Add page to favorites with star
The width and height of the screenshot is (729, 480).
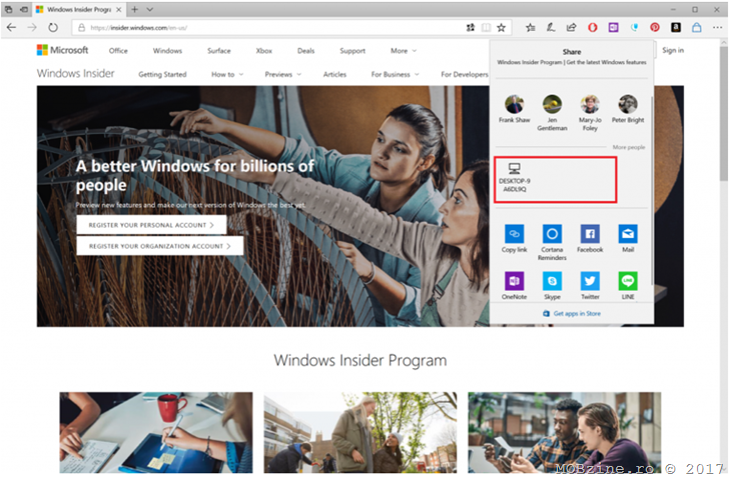tap(501, 27)
